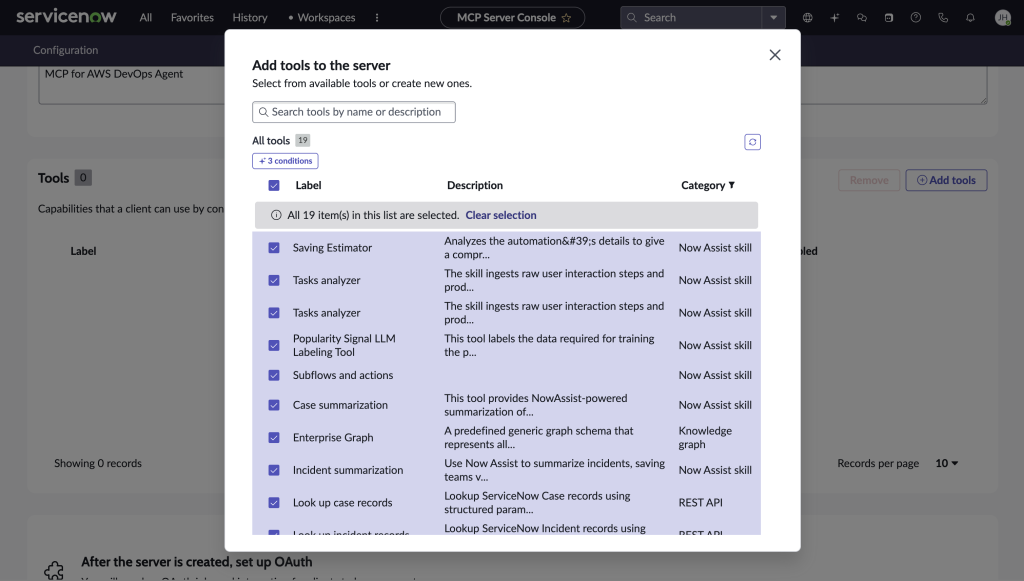Screen dimensions: 1024x581
Task: Click the Subflows and actions label
Action: [x=343, y=375]
